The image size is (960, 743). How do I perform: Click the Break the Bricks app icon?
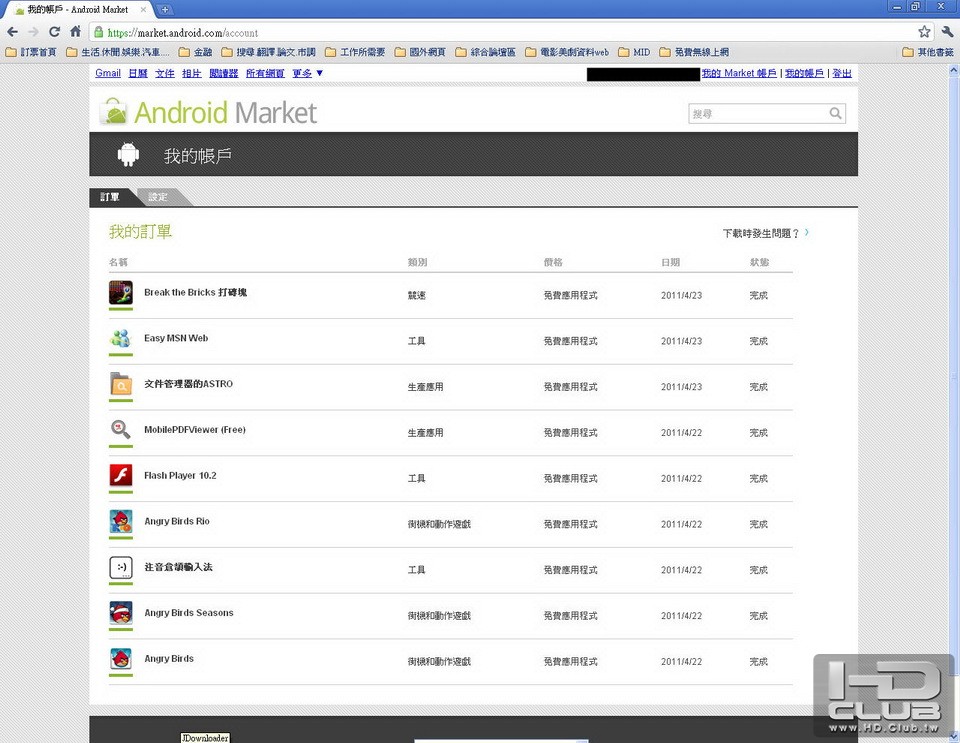[121, 293]
